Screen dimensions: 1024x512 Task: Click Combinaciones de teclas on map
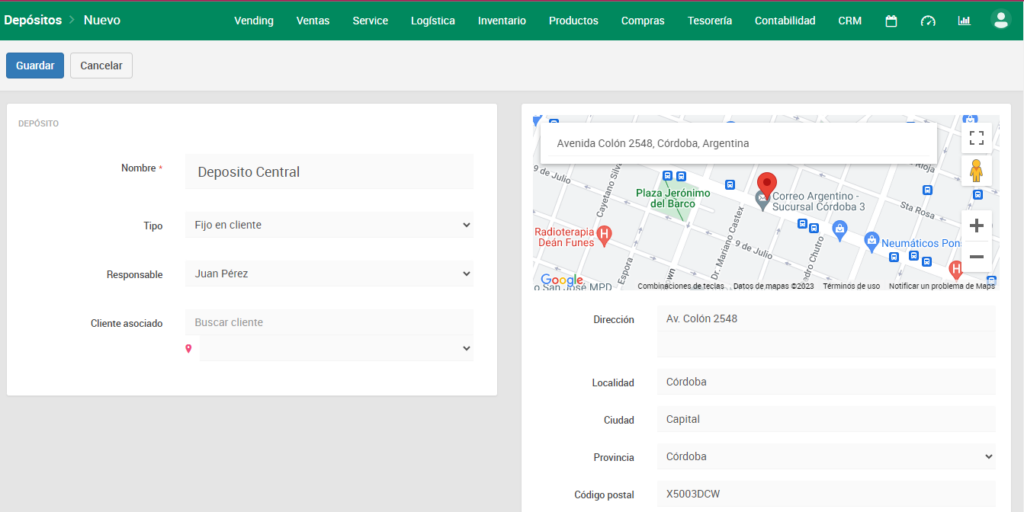(x=680, y=286)
